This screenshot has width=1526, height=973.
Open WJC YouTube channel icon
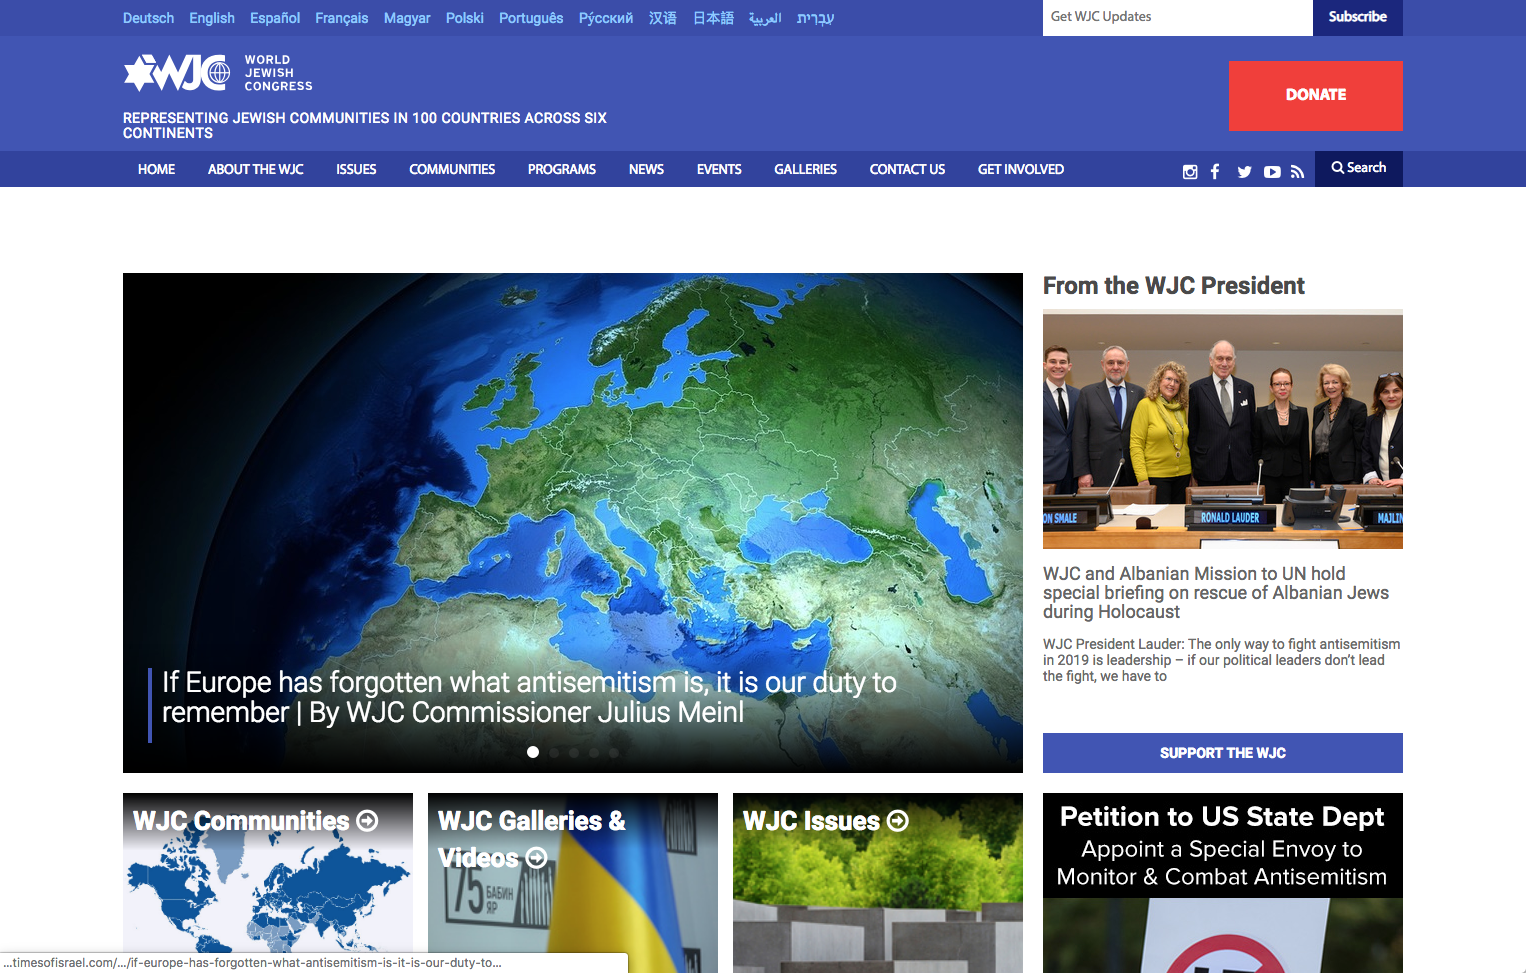pos(1272,172)
